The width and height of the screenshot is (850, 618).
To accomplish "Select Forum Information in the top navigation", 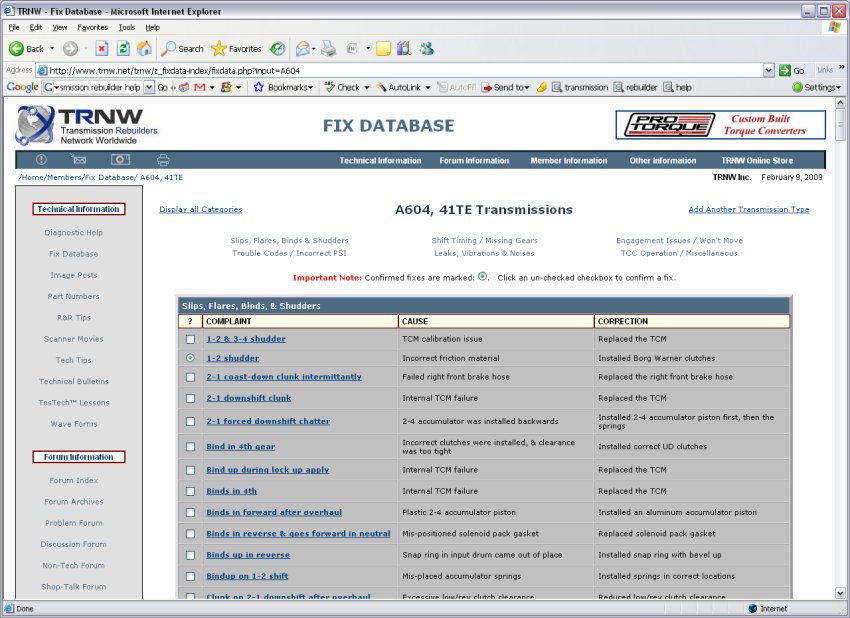I will click(474, 160).
